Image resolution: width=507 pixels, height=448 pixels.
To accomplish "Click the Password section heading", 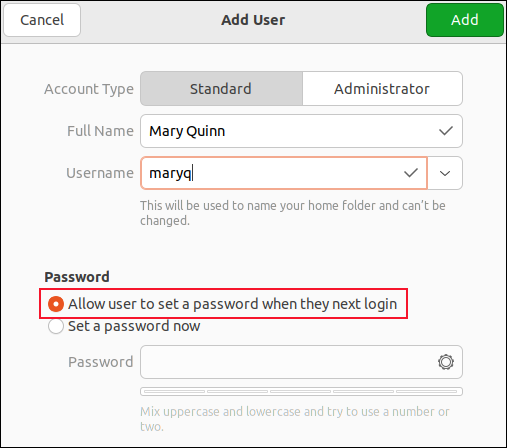I will [77, 277].
